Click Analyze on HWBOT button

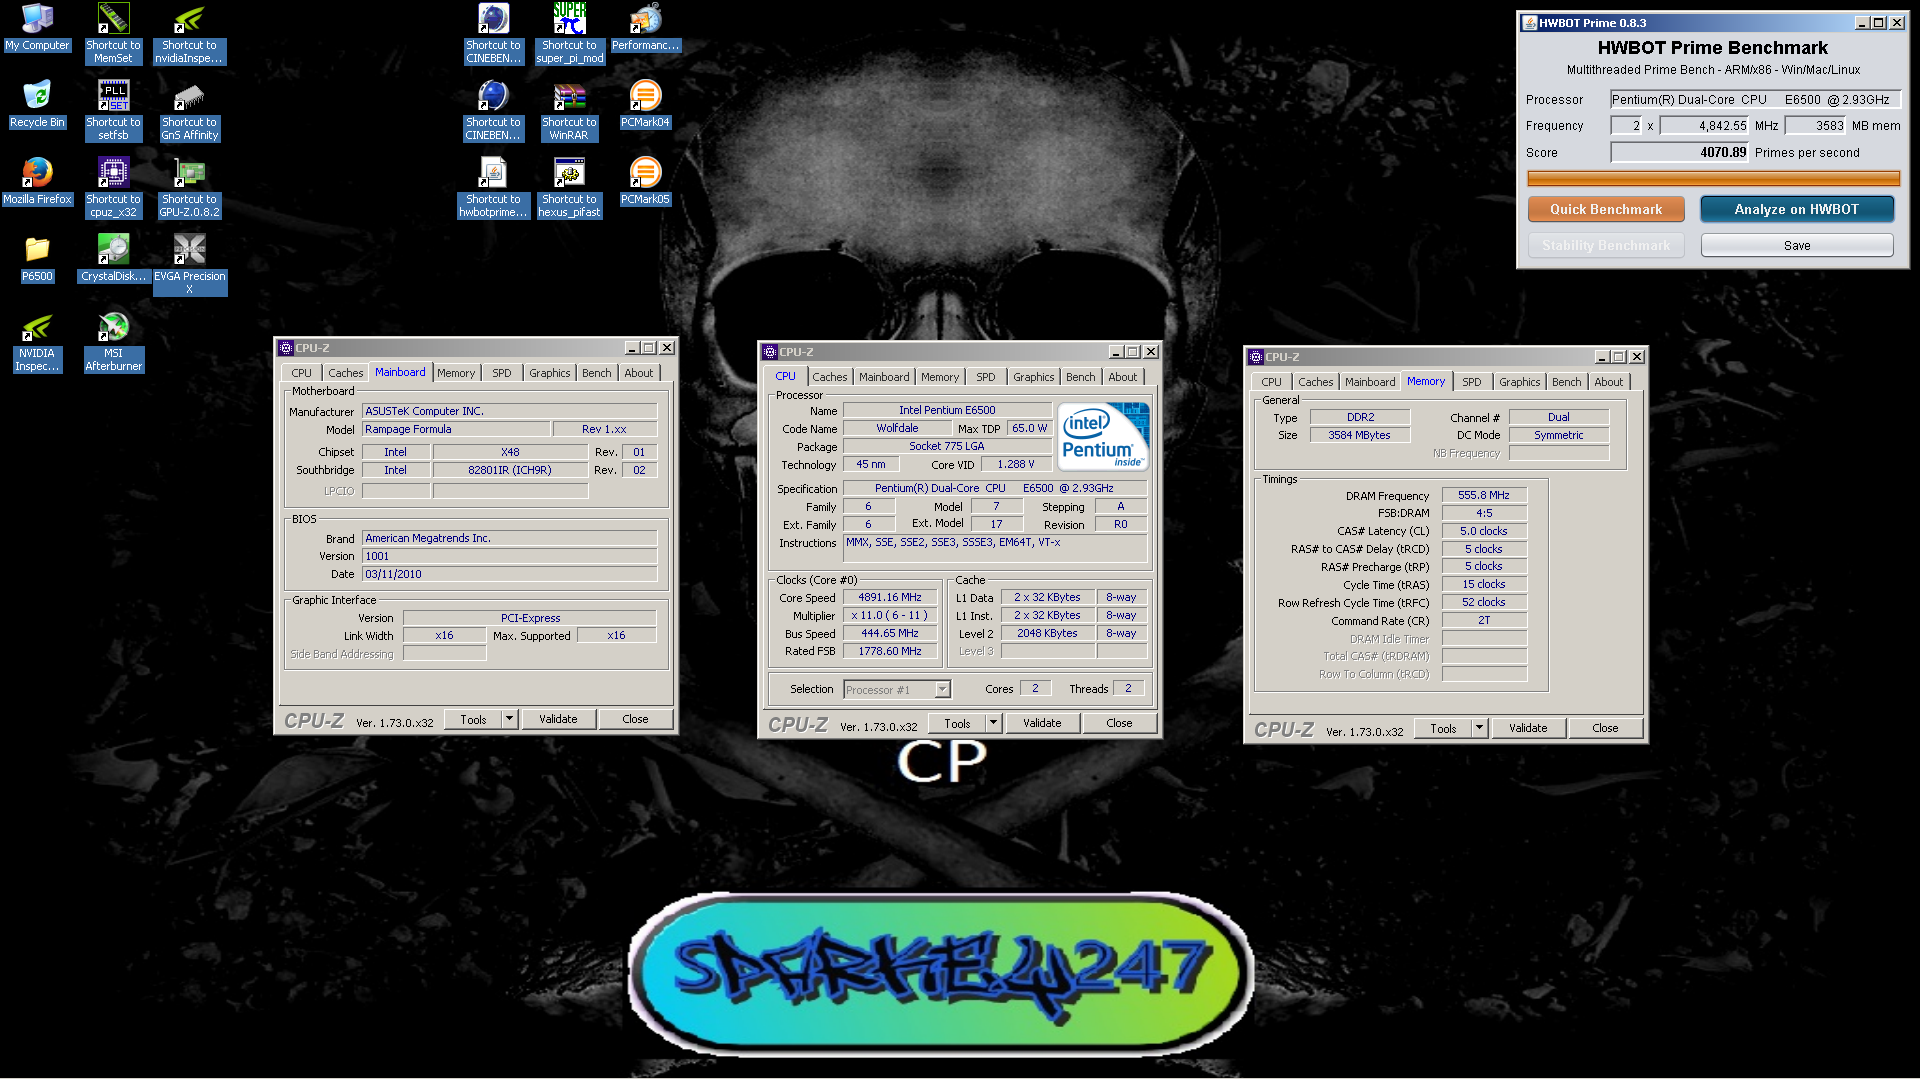[x=1796, y=209]
